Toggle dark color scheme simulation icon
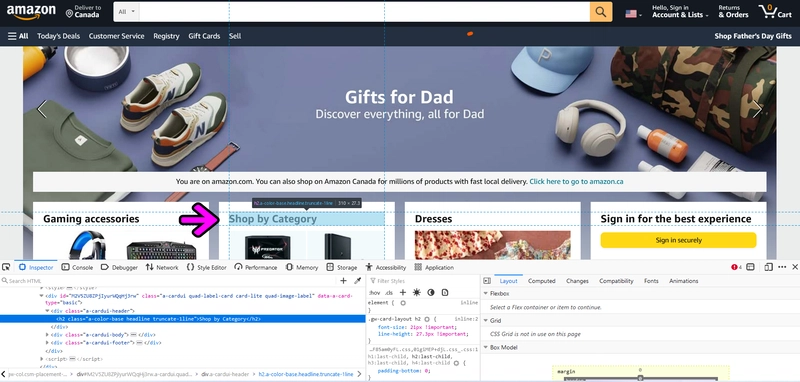This screenshot has width=800, height=382. tap(431, 292)
